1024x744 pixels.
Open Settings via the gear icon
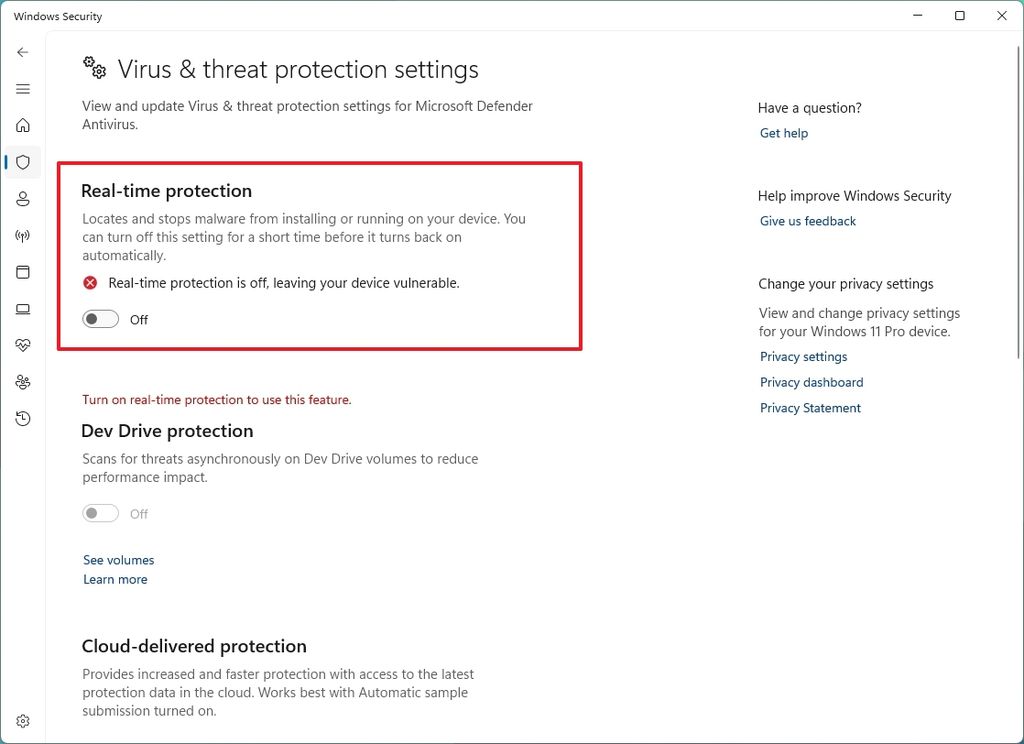tap(22, 720)
